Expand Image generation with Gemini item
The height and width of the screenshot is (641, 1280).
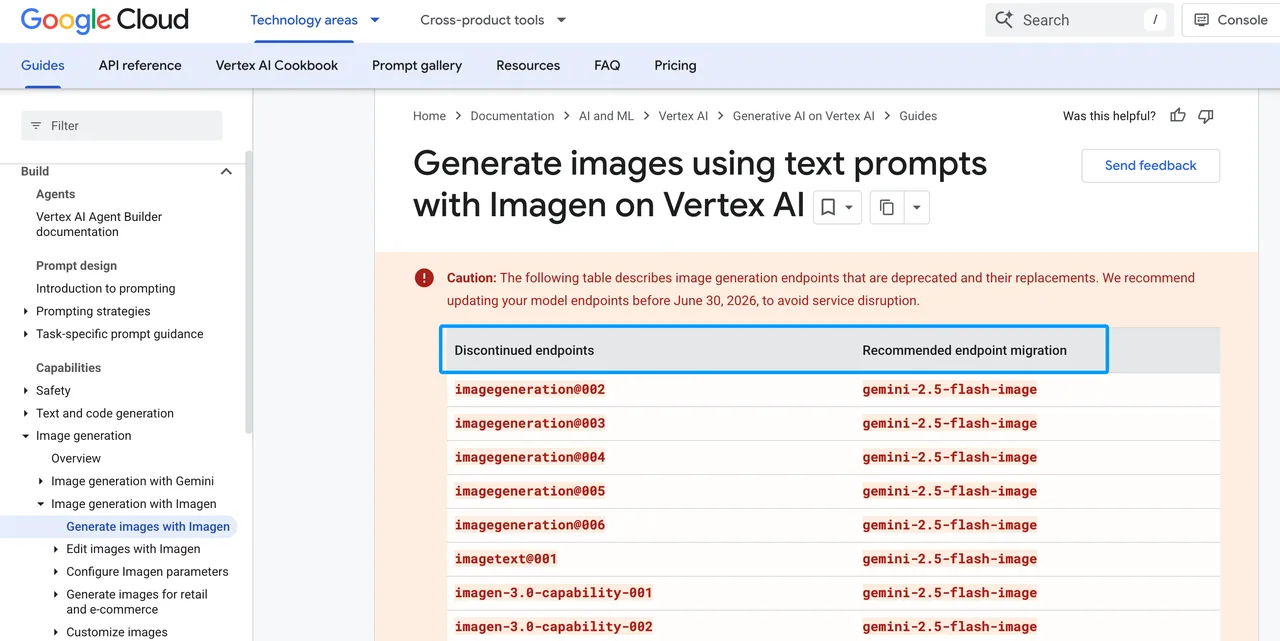coord(41,481)
